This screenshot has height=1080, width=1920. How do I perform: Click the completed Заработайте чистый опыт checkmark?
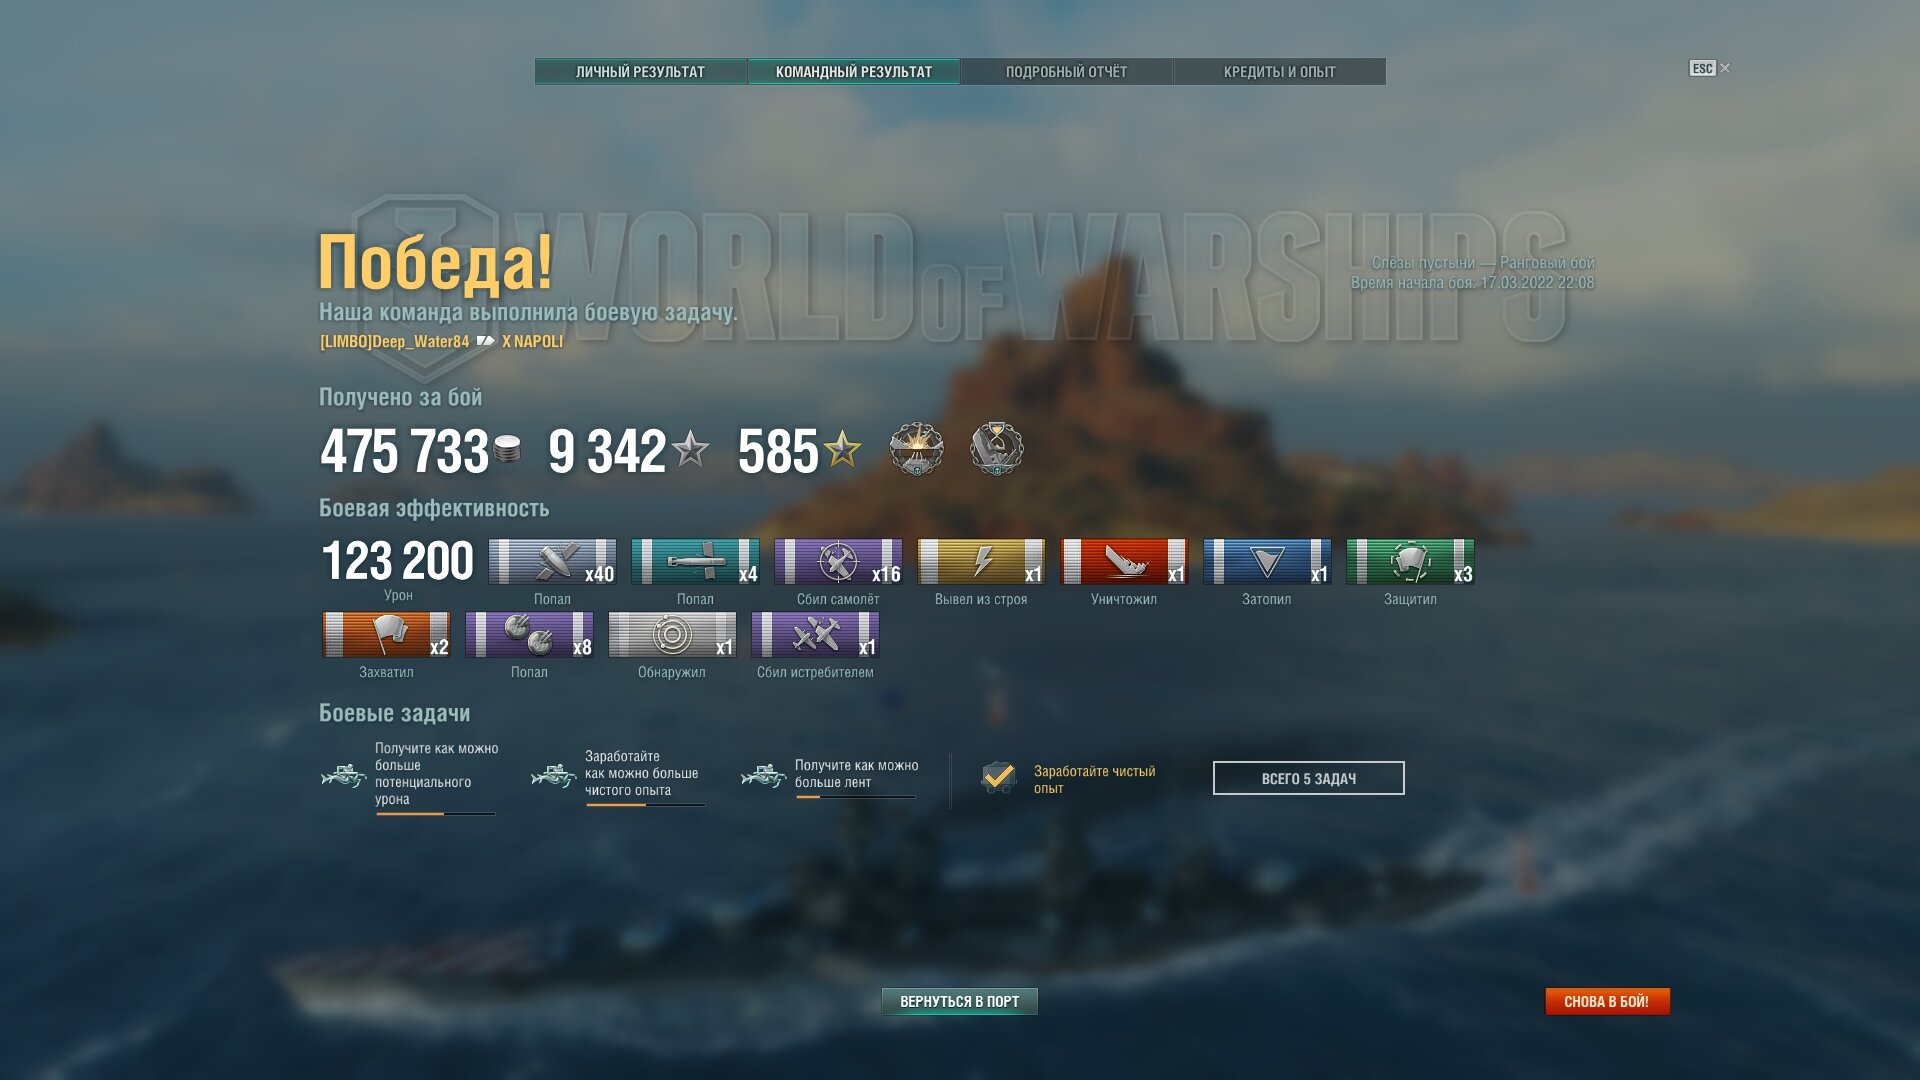pyautogui.click(x=998, y=777)
